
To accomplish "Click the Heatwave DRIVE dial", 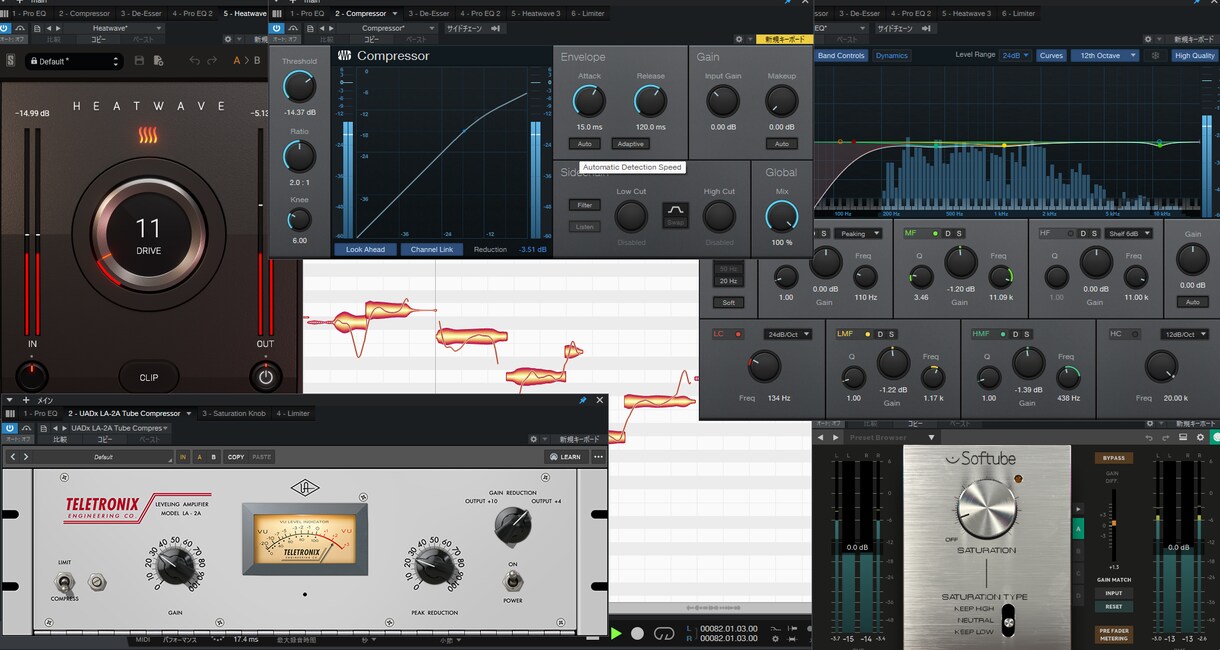I will (148, 235).
